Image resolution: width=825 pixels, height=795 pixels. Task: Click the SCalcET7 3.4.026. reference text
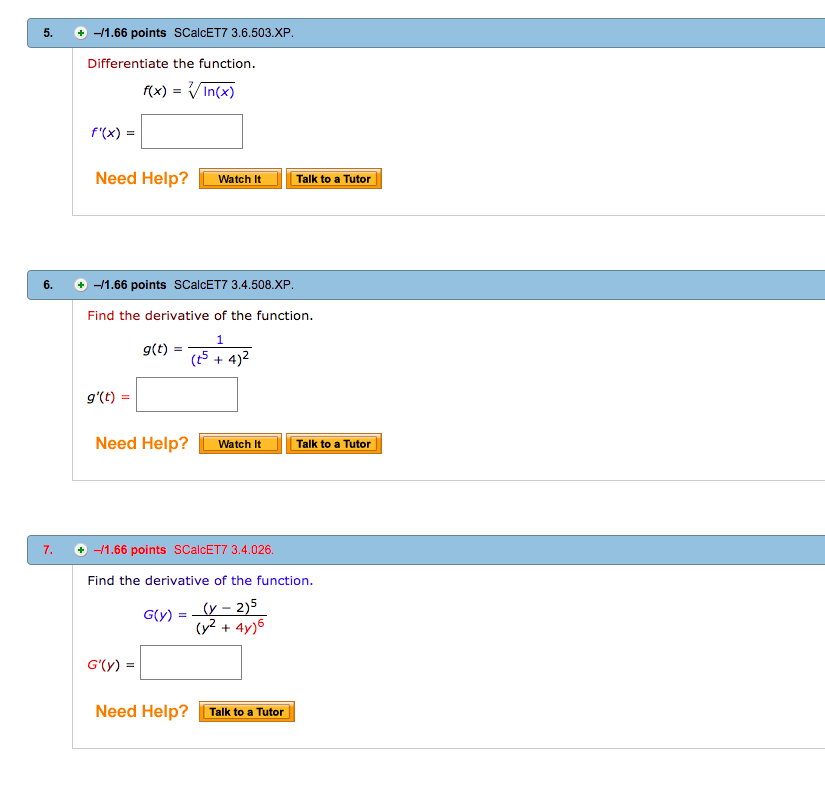[x=224, y=550]
